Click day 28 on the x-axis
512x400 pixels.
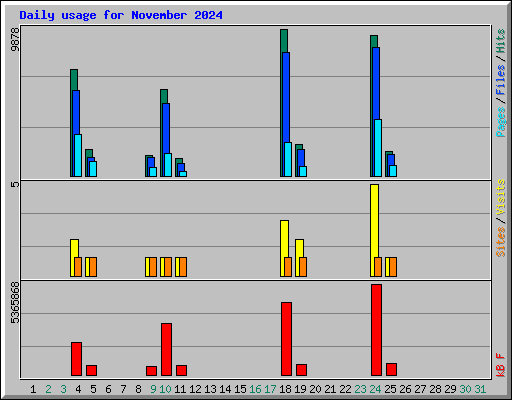(x=435, y=389)
